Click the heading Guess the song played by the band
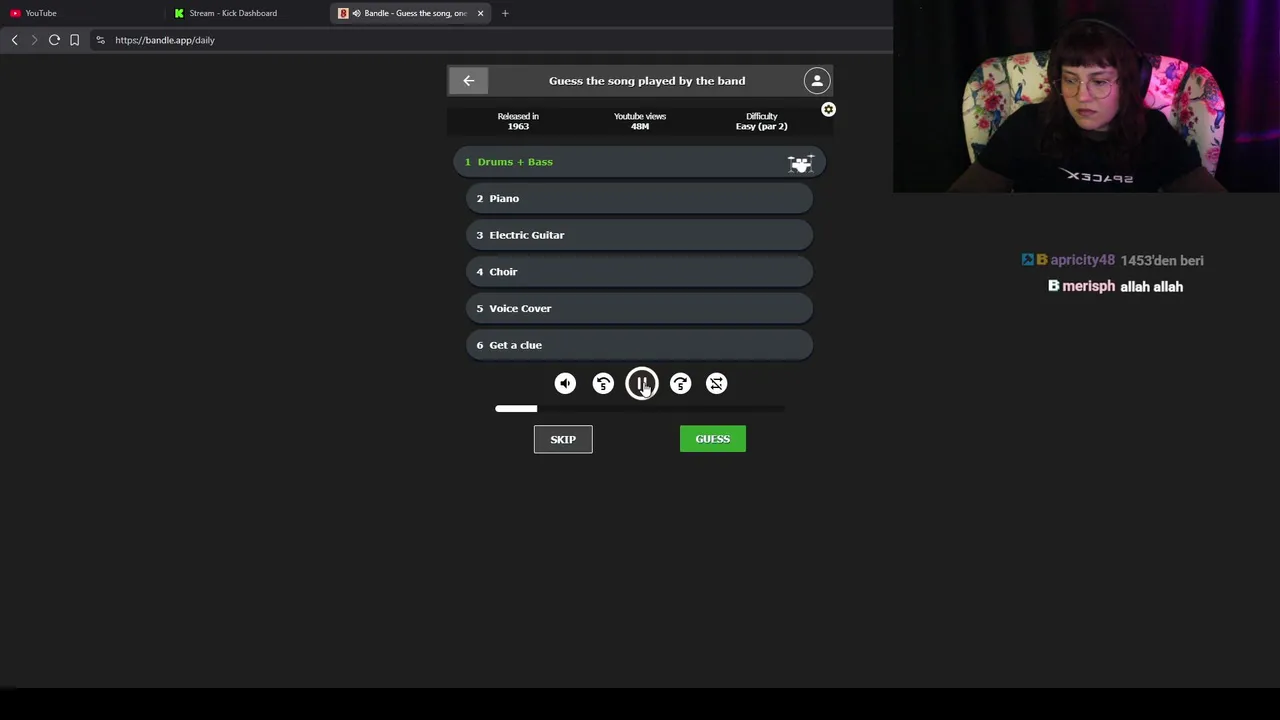 tap(647, 81)
